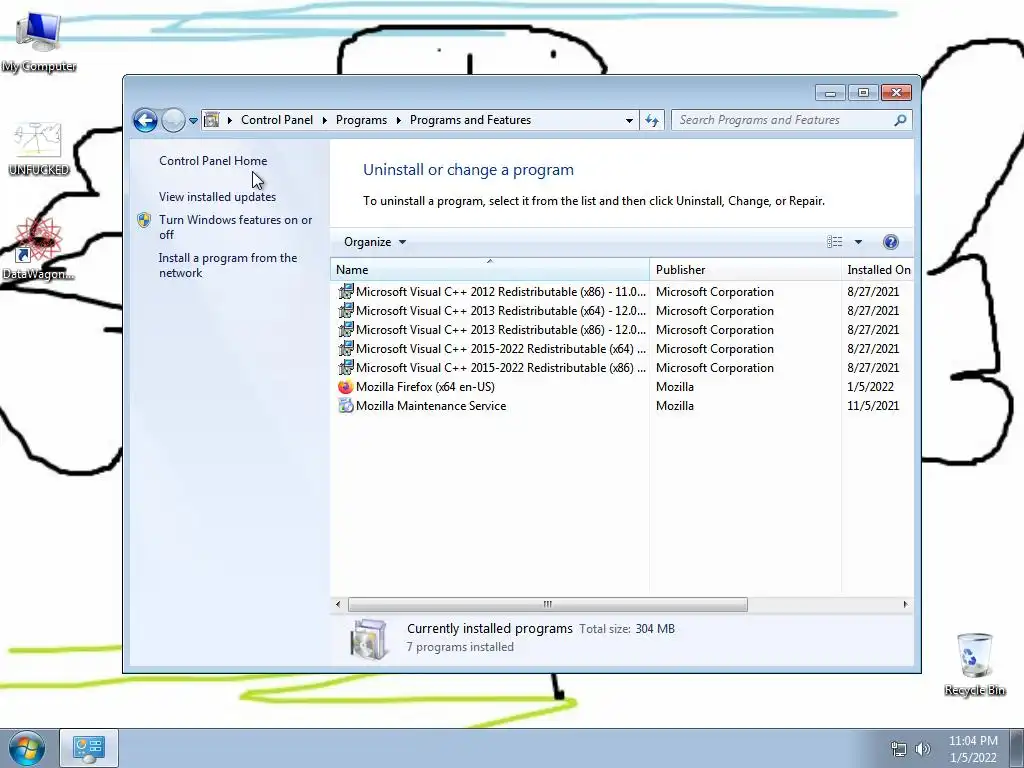Select Visual C++ 2013 Redistributable (x86) row
The image size is (1024, 768).
[622, 330]
